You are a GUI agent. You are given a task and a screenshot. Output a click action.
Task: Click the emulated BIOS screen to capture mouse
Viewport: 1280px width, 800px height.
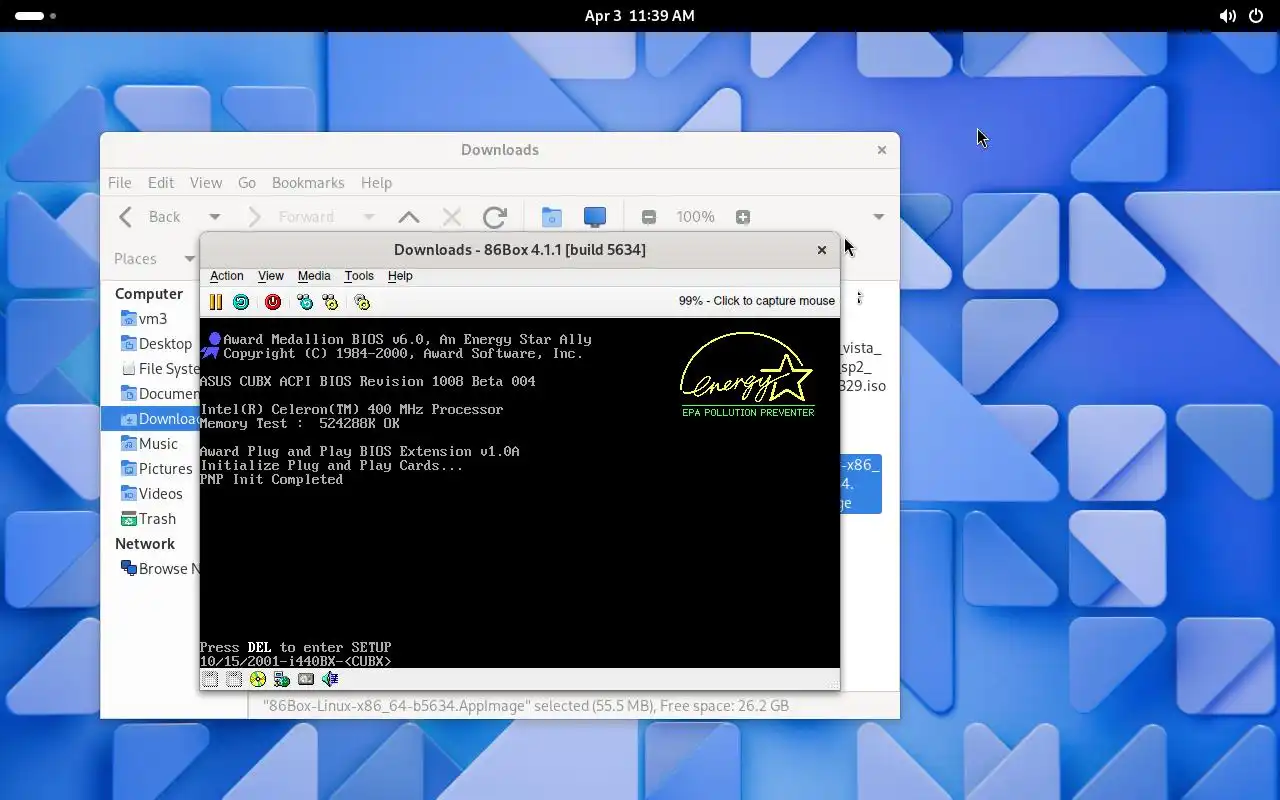pyautogui.click(x=520, y=492)
